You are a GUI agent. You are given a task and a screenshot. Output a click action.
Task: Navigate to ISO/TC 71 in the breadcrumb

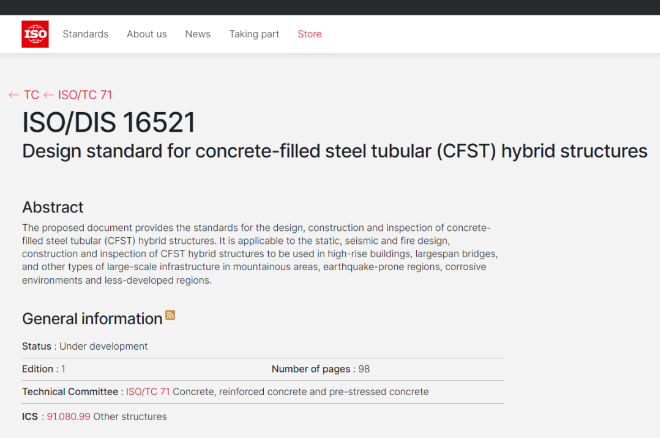click(85, 95)
